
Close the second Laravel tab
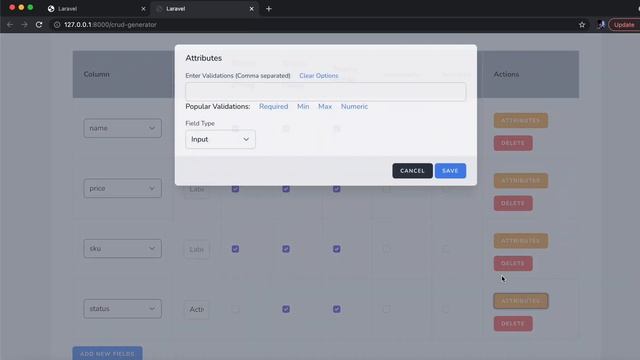[x=251, y=9]
